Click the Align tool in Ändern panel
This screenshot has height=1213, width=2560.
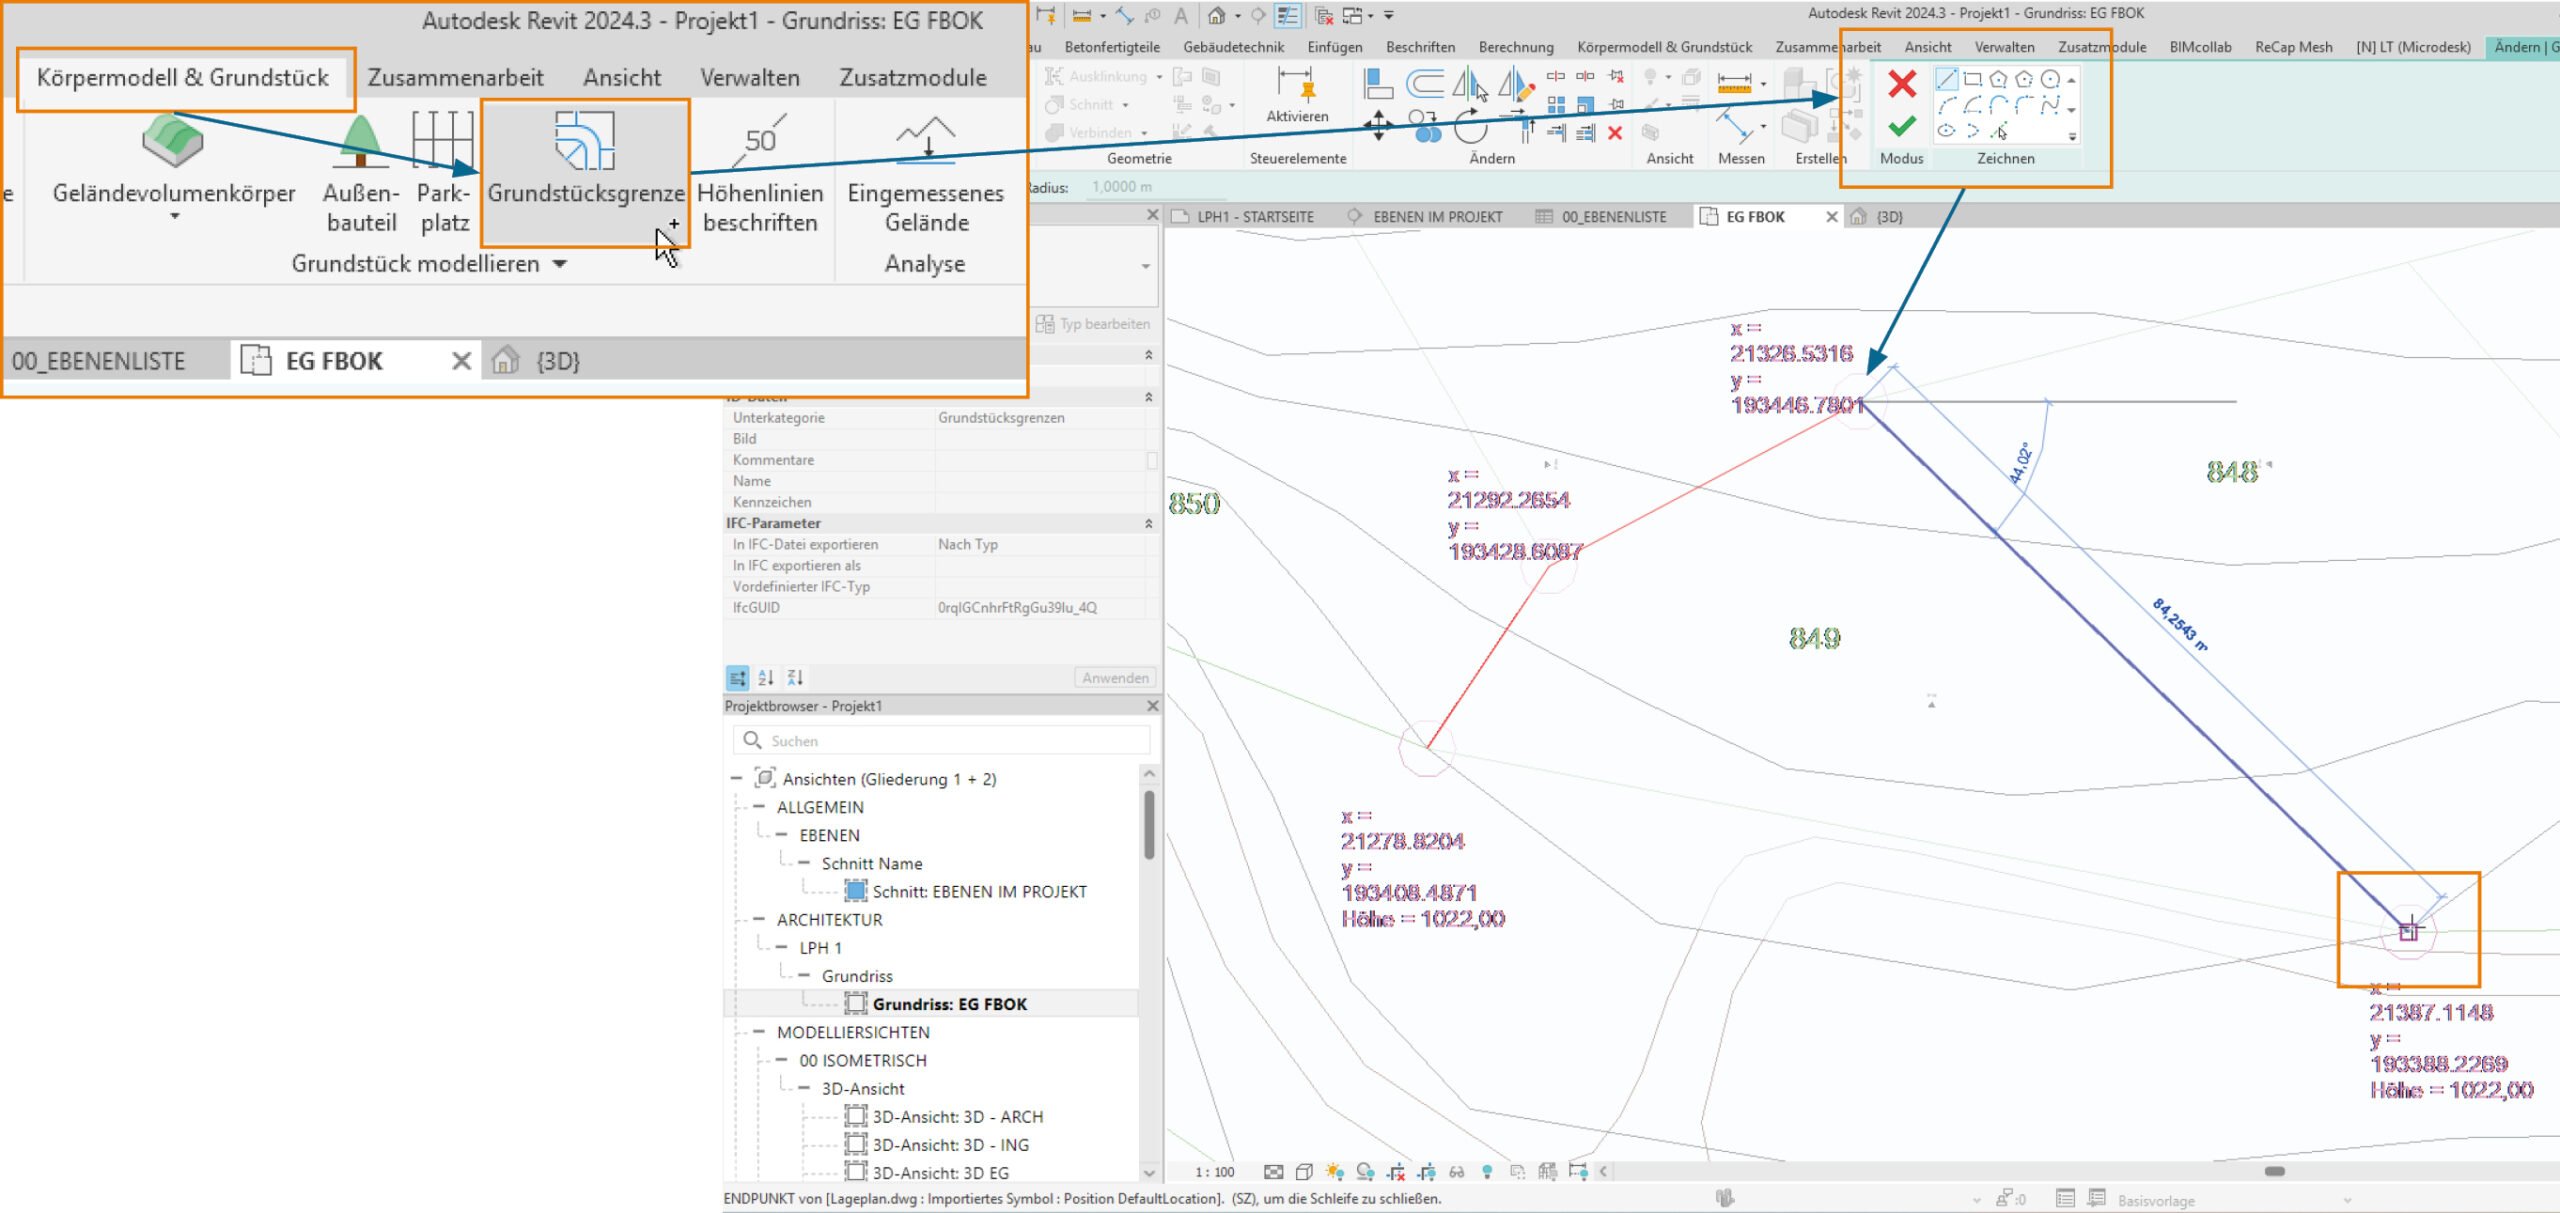point(1378,84)
